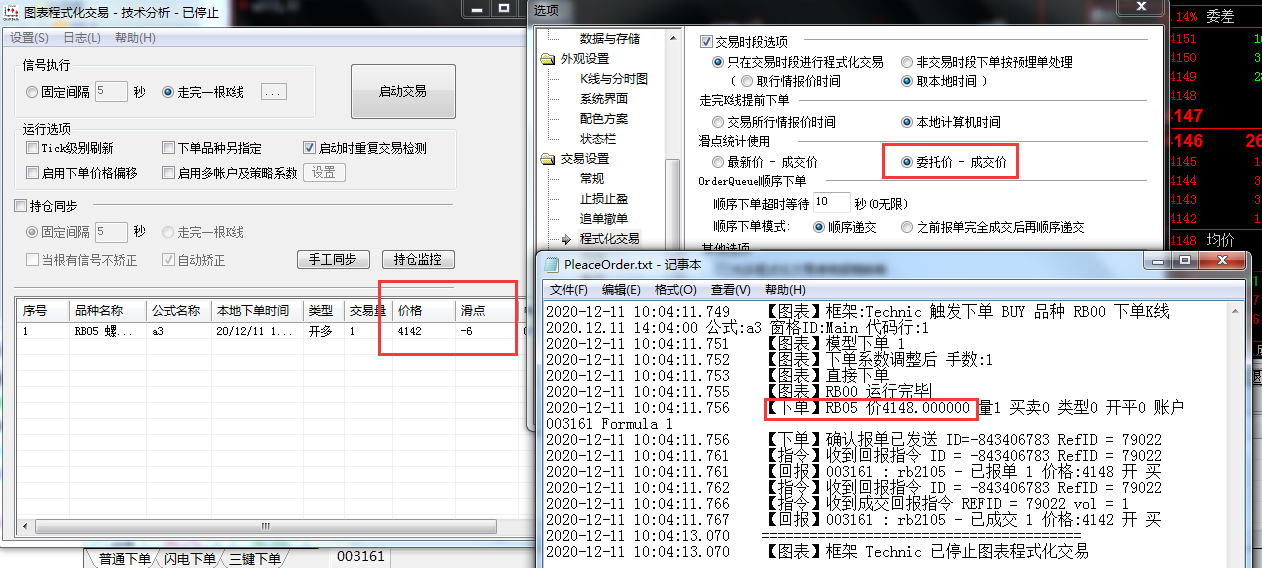1262x568 pixels.
Task: Click 价格 column header
Action: pos(424,310)
